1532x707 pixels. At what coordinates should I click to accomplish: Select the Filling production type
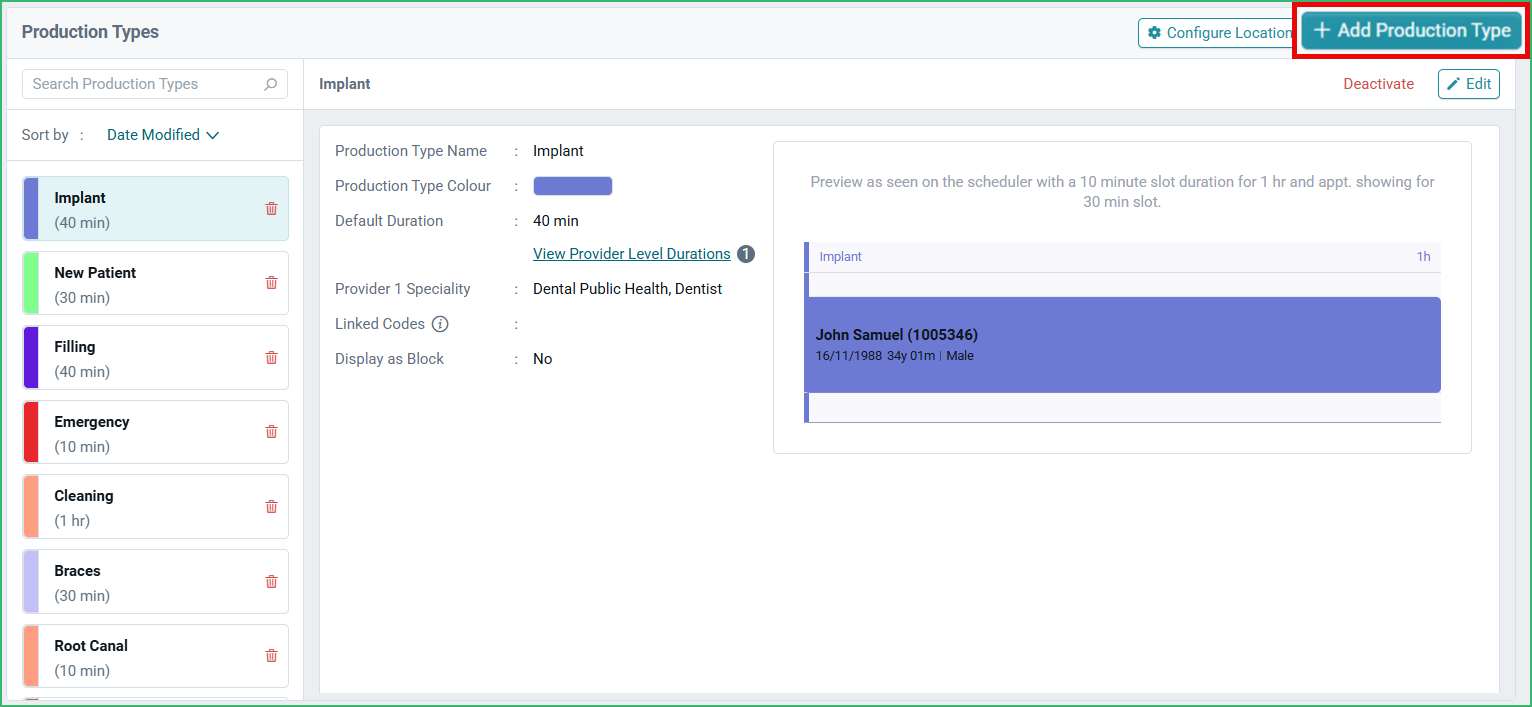click(155, 358)
